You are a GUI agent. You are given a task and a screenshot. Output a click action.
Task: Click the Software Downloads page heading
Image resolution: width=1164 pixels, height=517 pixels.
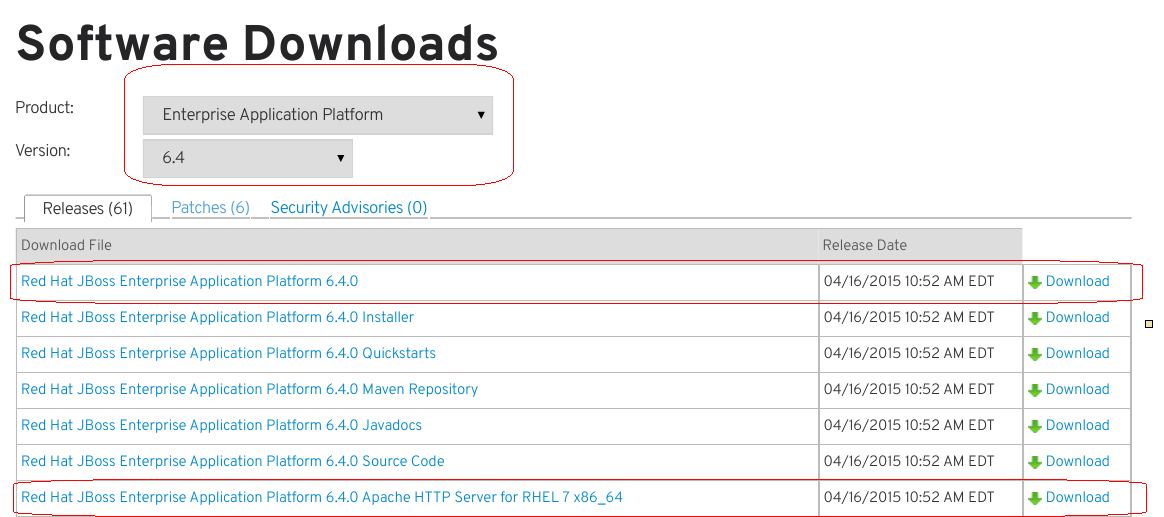pos(257,43)
